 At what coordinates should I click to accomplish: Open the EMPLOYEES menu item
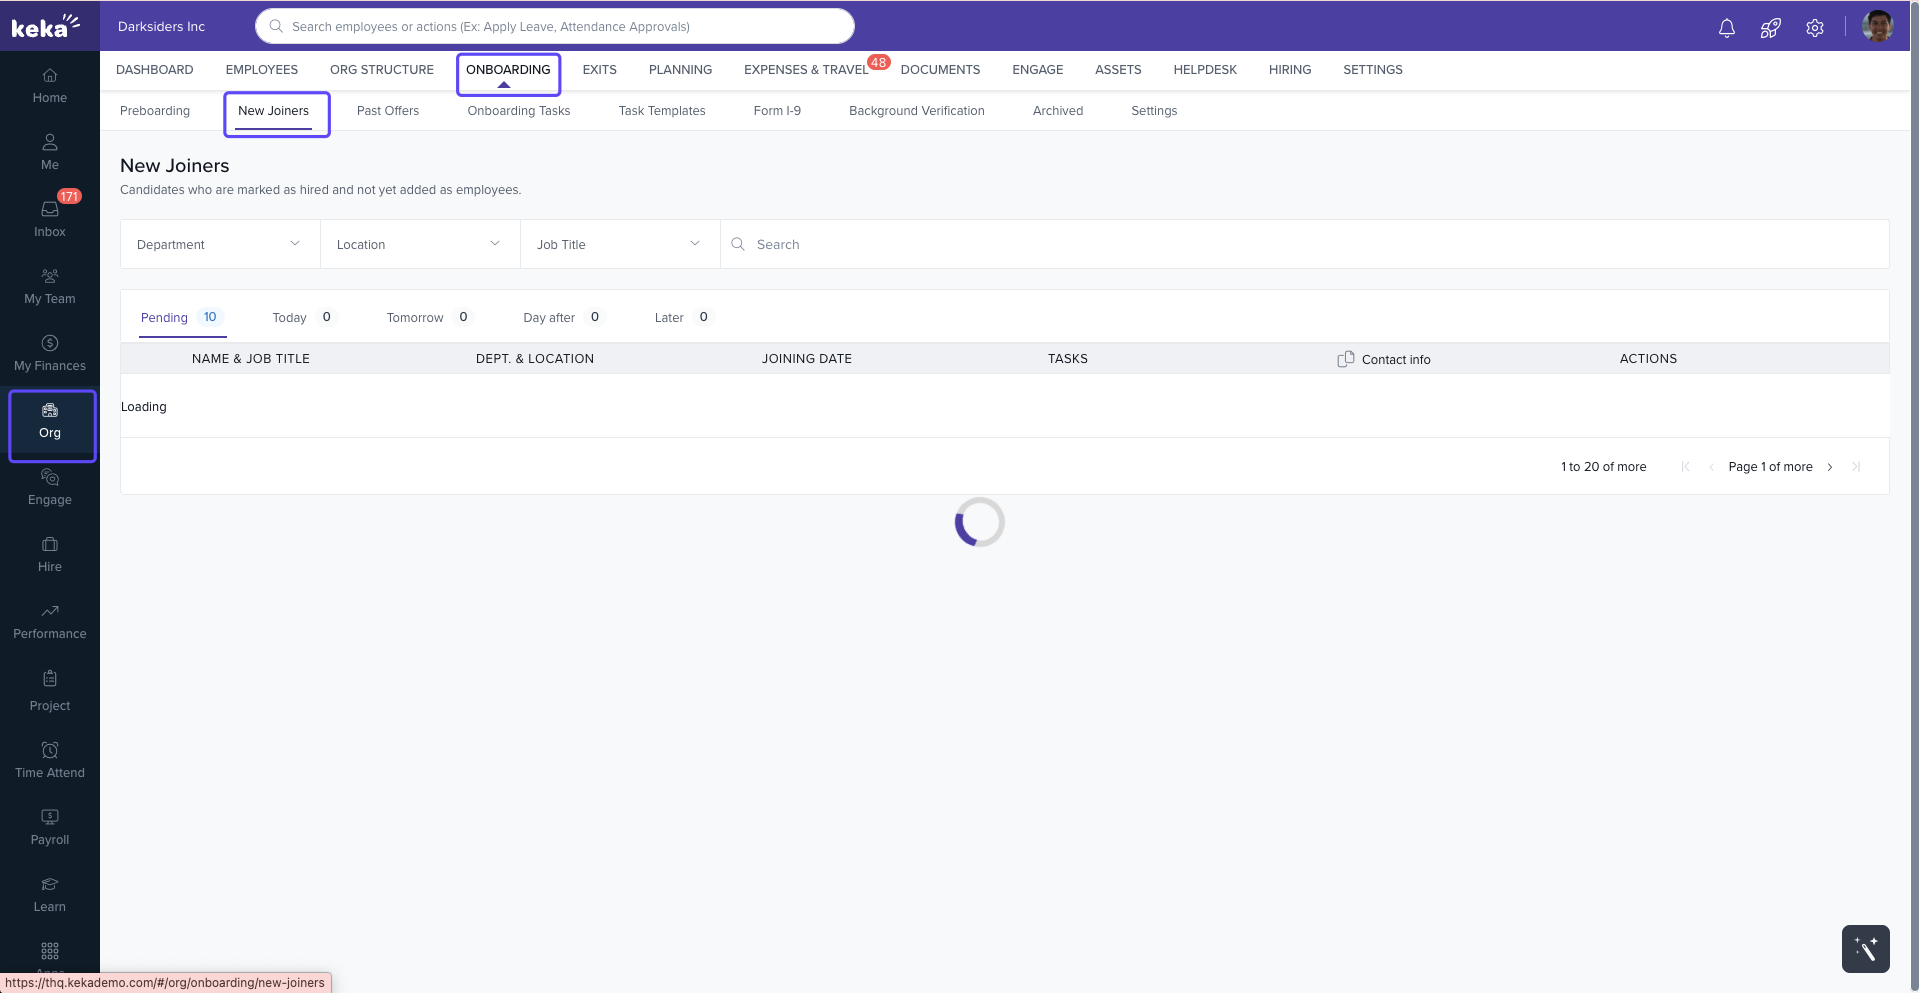pyautogui.click(x=262, y=70)
